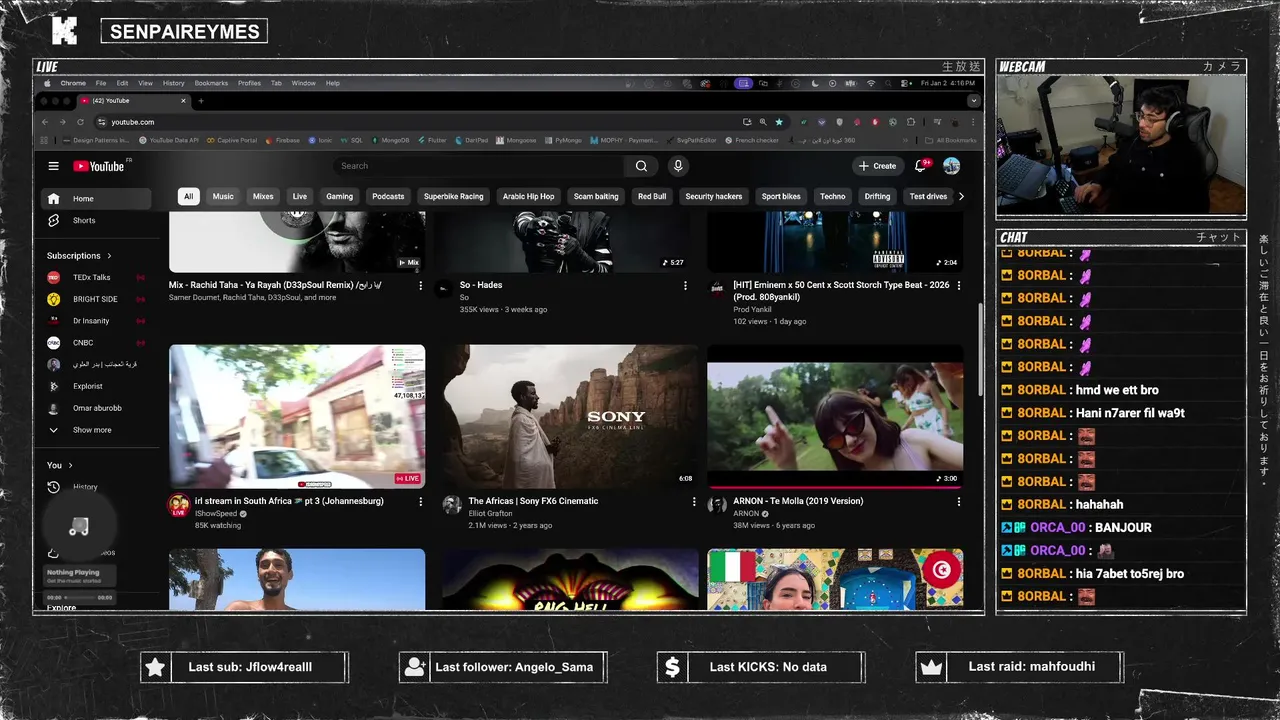Open Omar aburobb subscription channel

(97, 408)
